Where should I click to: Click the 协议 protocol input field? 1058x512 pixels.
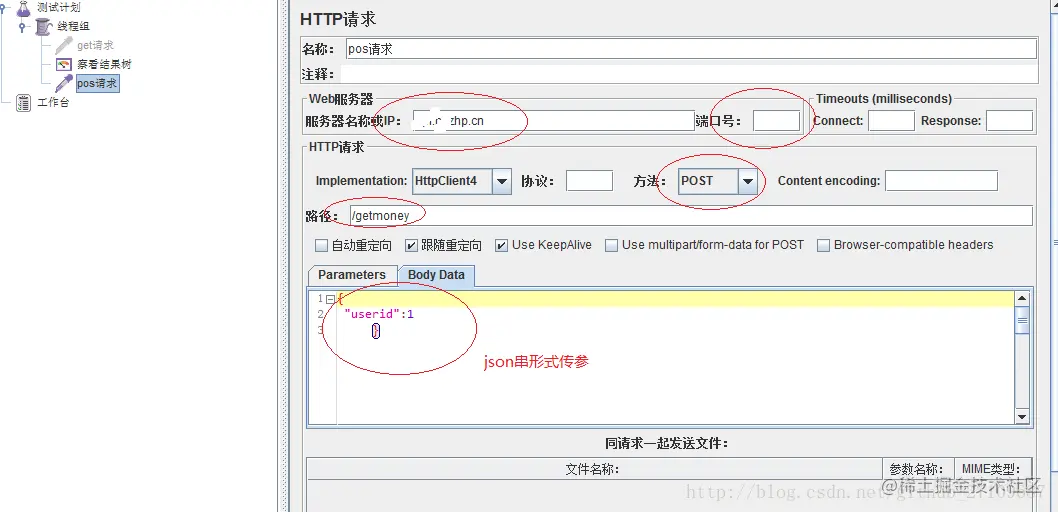tap(590, 181)
